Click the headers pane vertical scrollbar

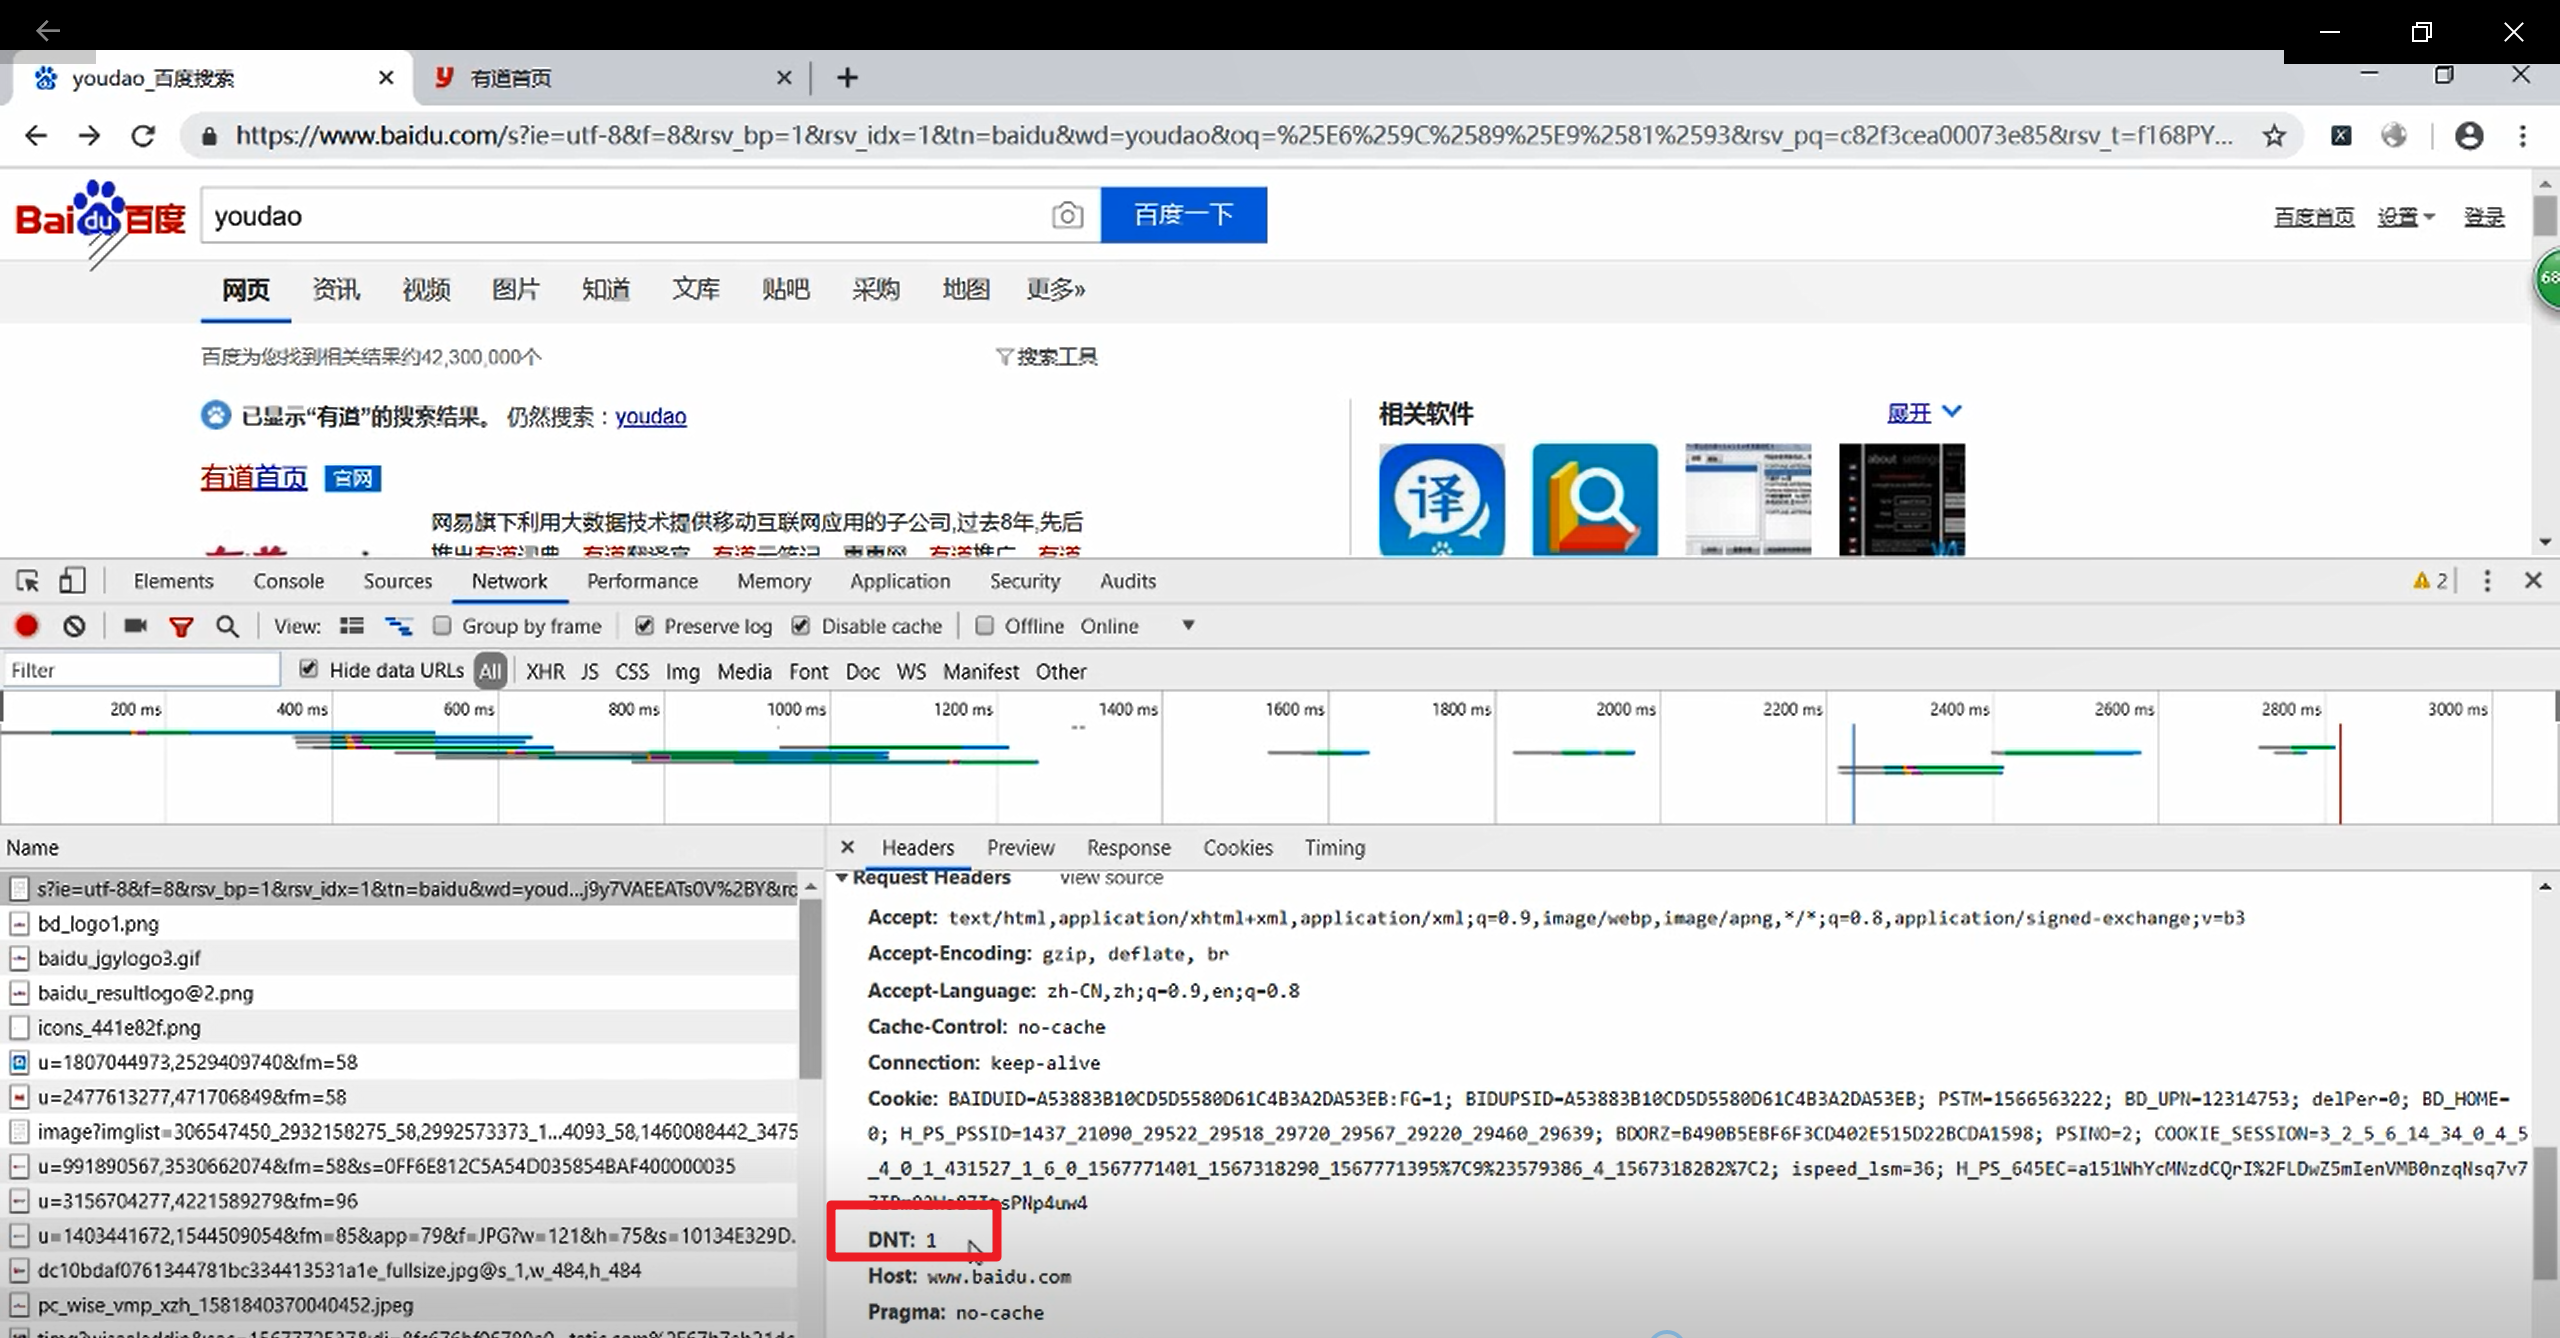[x=2545, y=1212]
